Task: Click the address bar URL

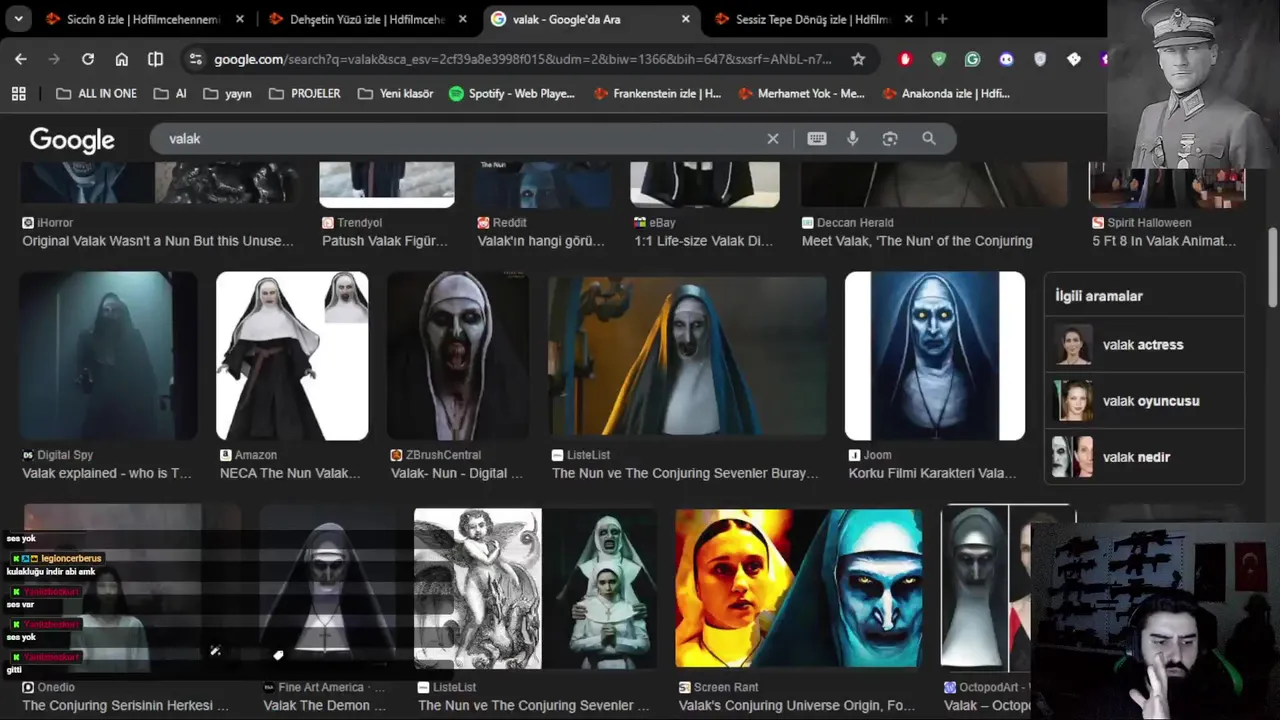Action: click(523, 59)
